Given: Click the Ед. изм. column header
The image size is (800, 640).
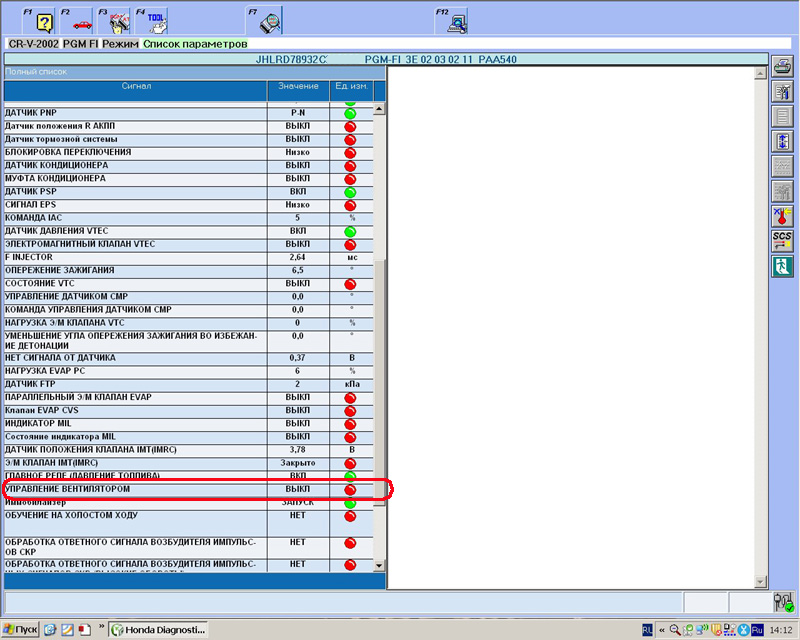Looking at the screenshot, I should pyautogui.click(x=352, y=90).
